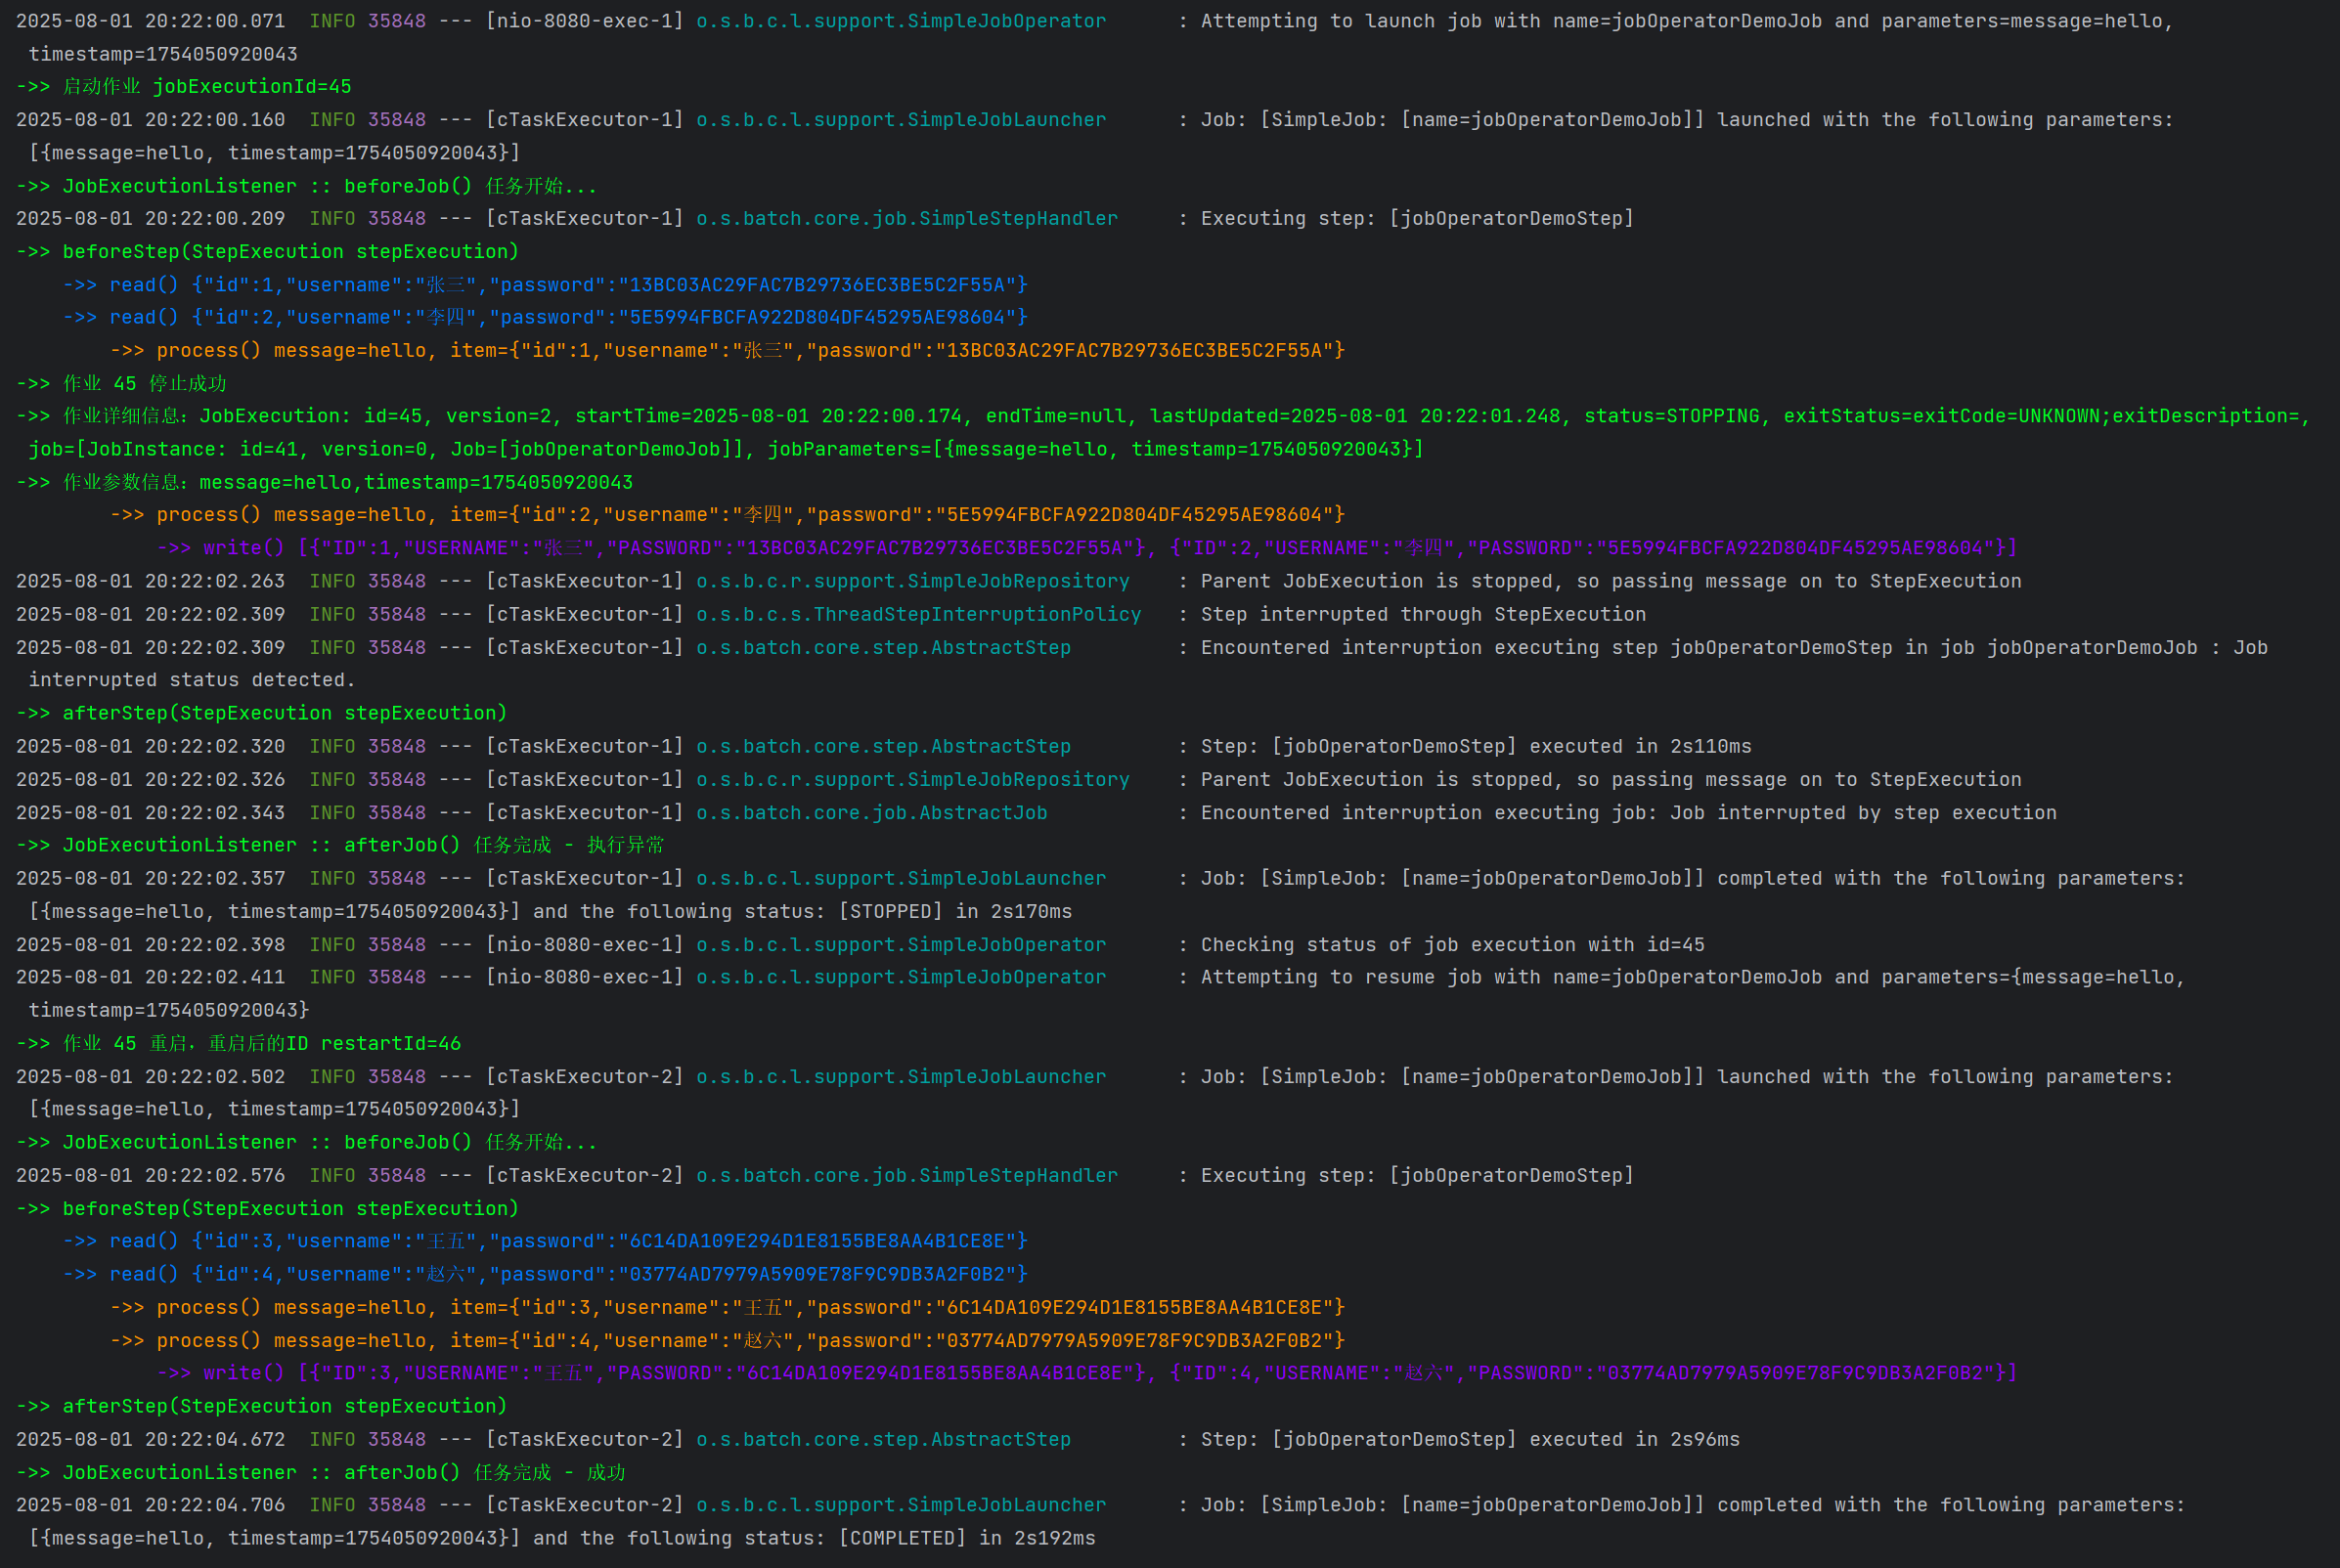This screenshot has height=1568, width=2340.
Task: Click 'interrupted status detected.' continuation line
Action: [x=192, y=680]
